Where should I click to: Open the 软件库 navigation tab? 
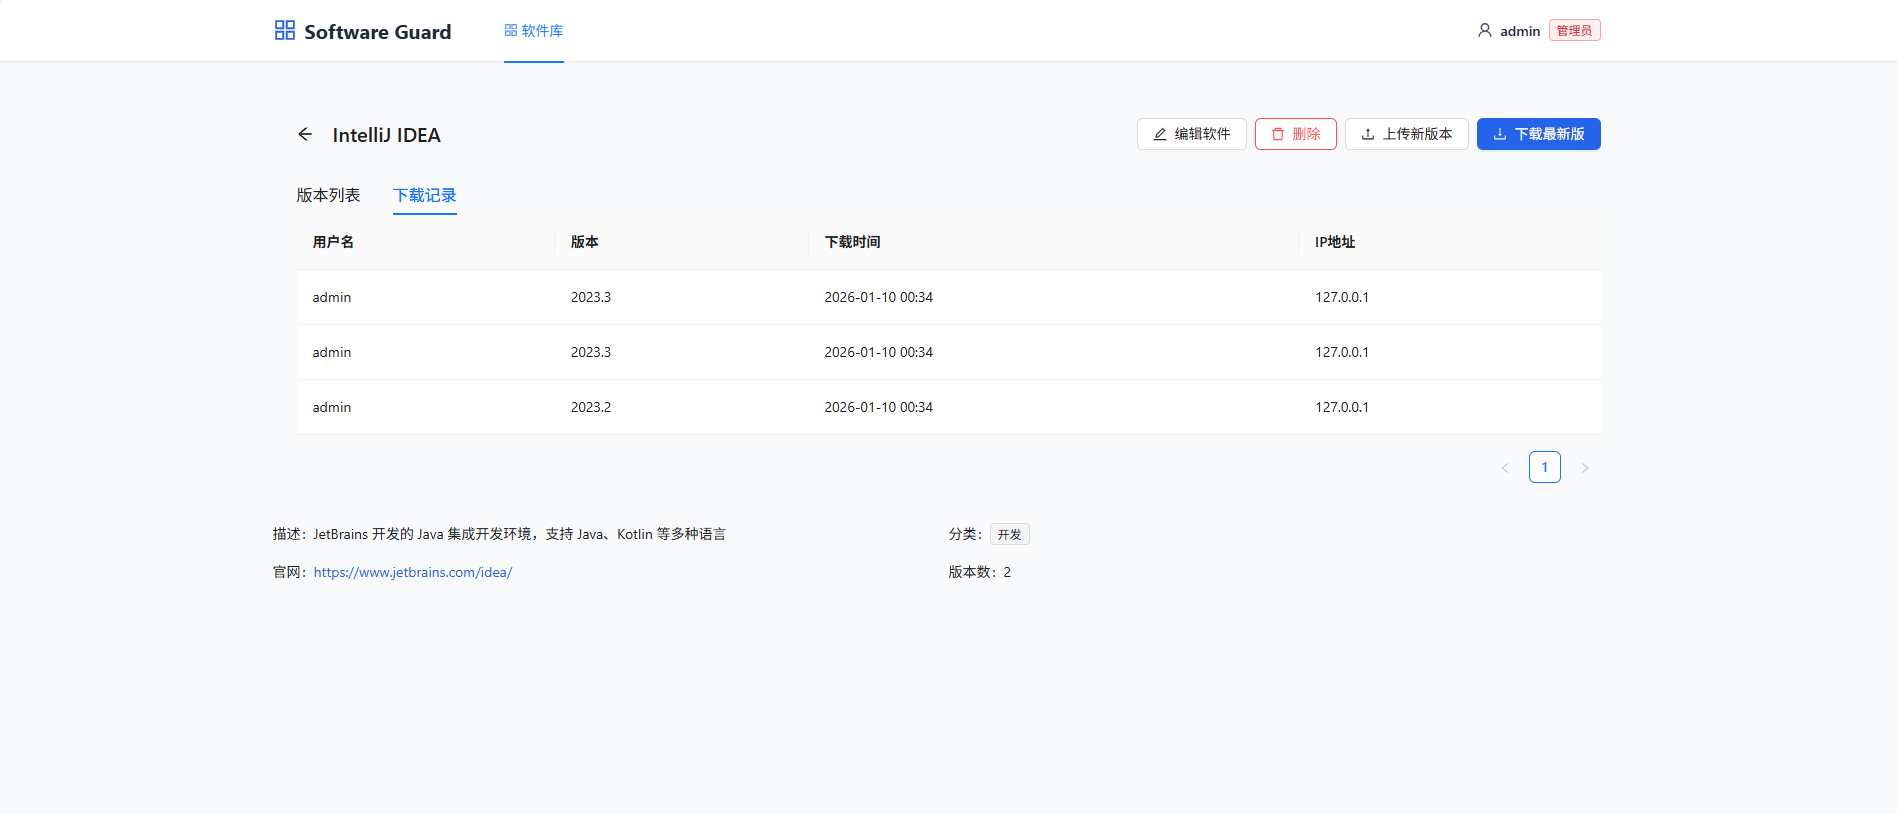point(534,31)
